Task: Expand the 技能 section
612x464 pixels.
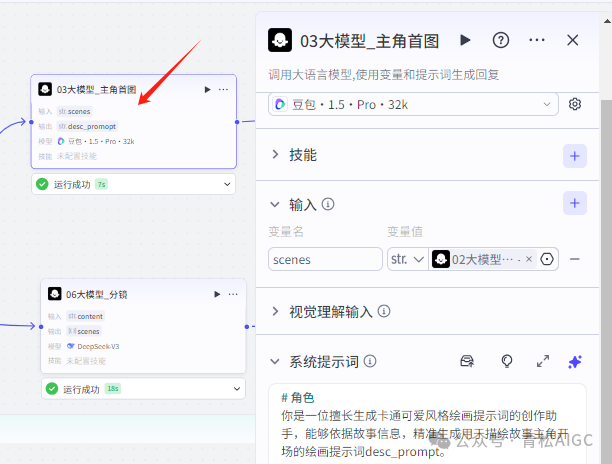Action: coord(275,155)
